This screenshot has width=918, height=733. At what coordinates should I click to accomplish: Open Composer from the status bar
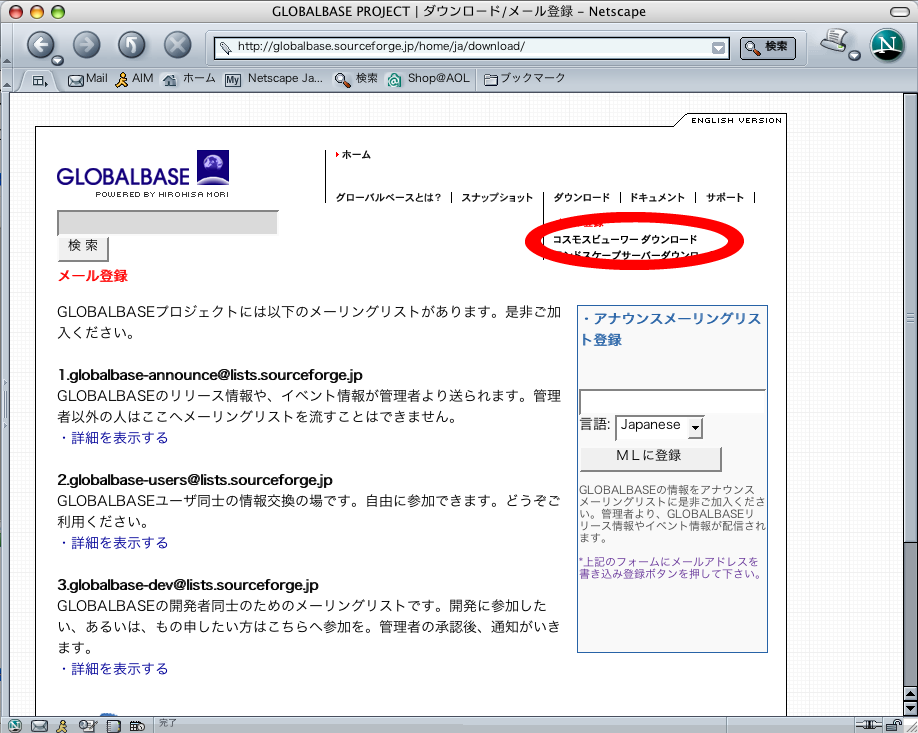88,725
